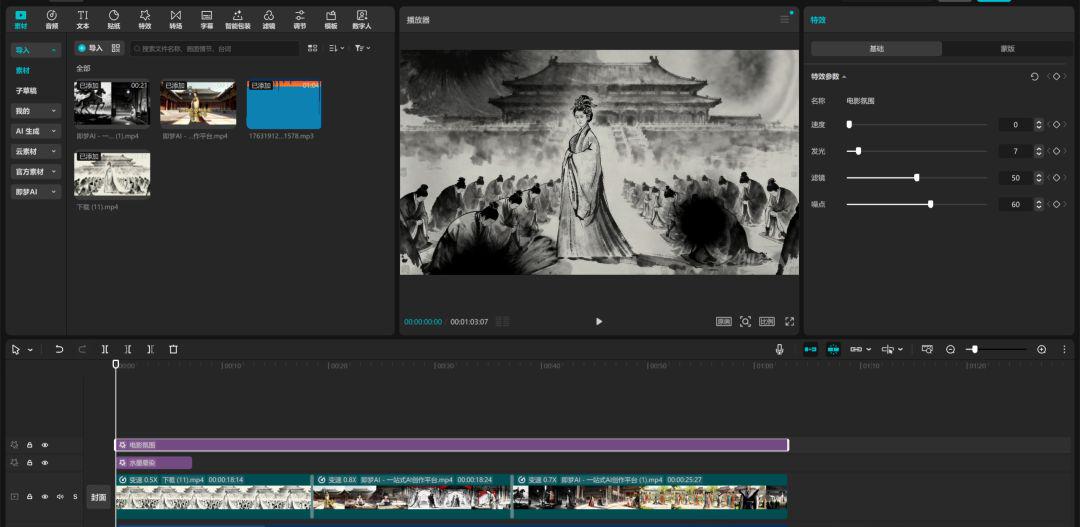Screen dimensions: 1080x527
Task: Reset effect parameters icon
Action: (1035, 76)
